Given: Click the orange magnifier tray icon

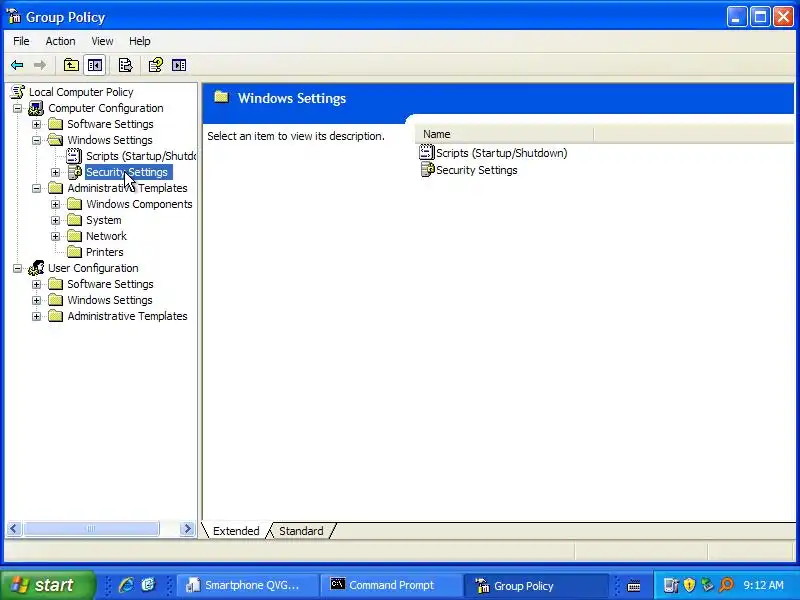Looking at the screenshot, I should click(x=726, y=585).
